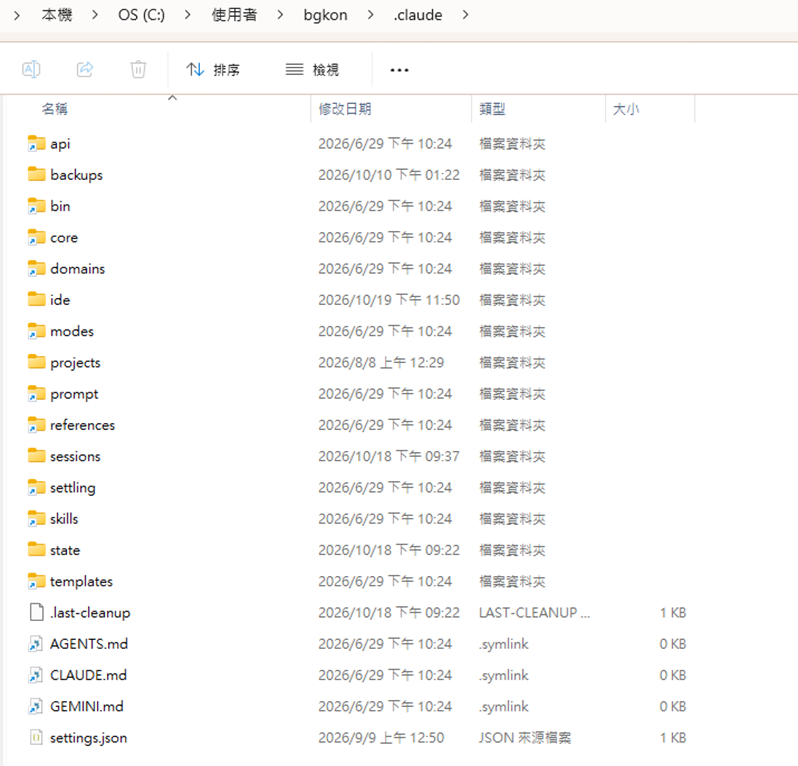Viewport: 798px width, 766px height.
Task: Select the .last-cleanup file icon
Action: [37, 612]
